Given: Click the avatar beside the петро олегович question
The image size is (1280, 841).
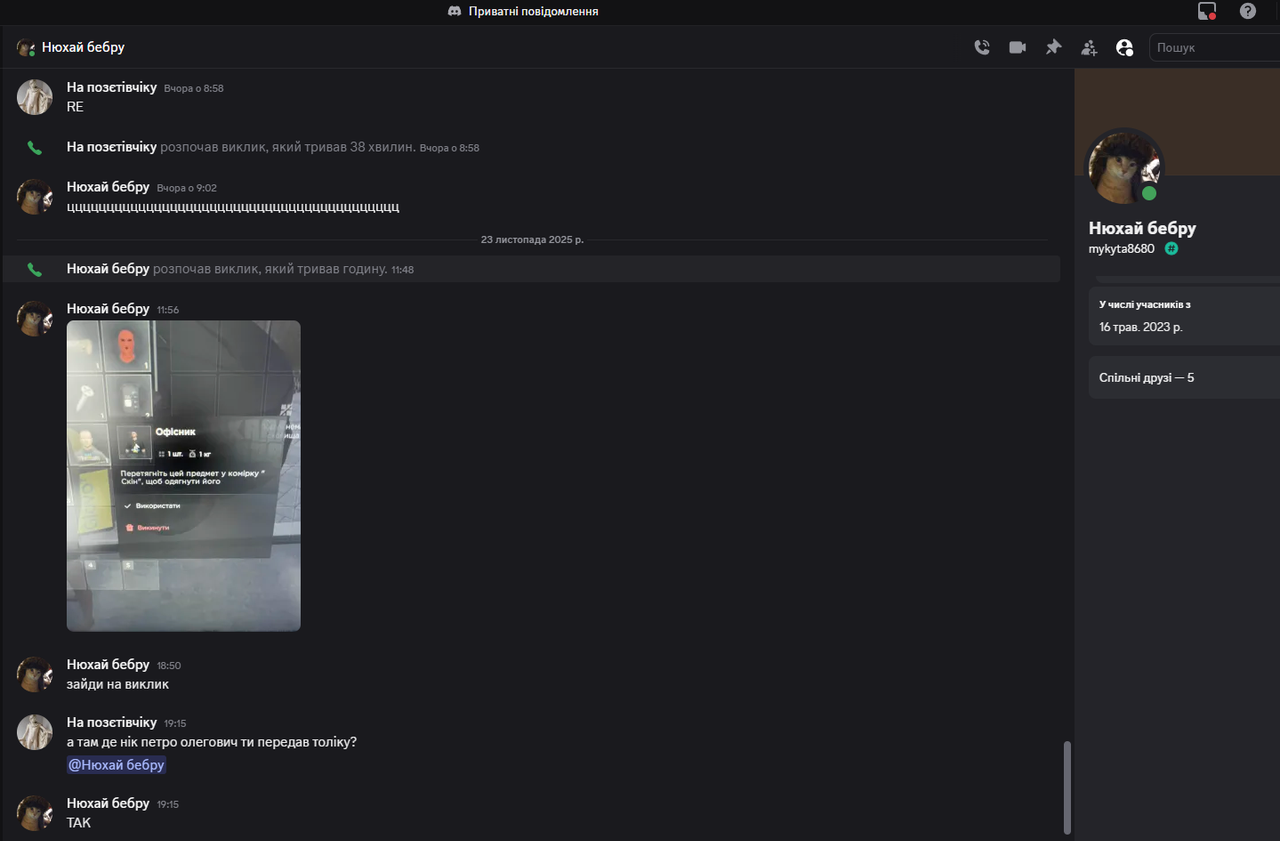Looking at the screenshot, I should point(35,733).
